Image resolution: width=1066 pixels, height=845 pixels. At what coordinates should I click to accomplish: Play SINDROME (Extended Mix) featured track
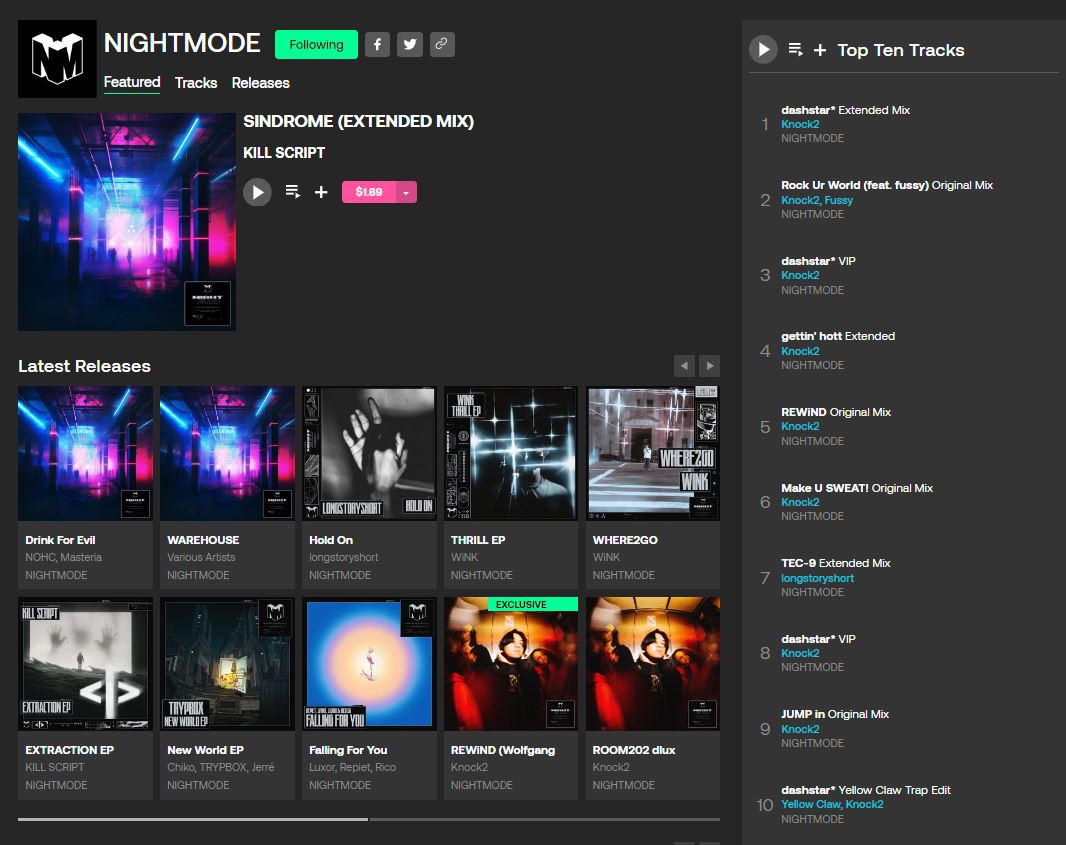pyautogui.click(x=258, y=192)
